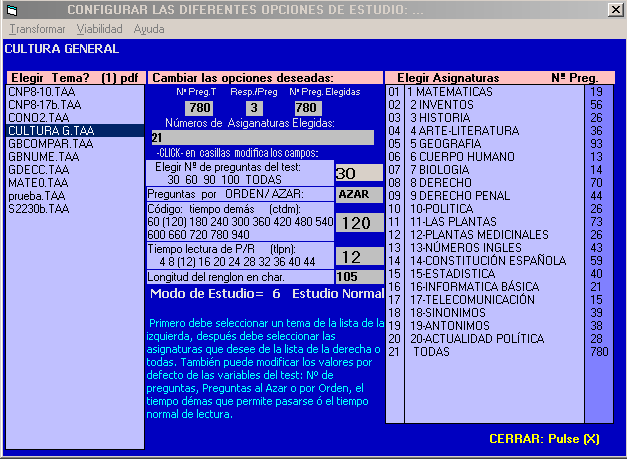Select subject 19-ANTONIMOS
Screen dimensions: 627x459
click(494, 325)
